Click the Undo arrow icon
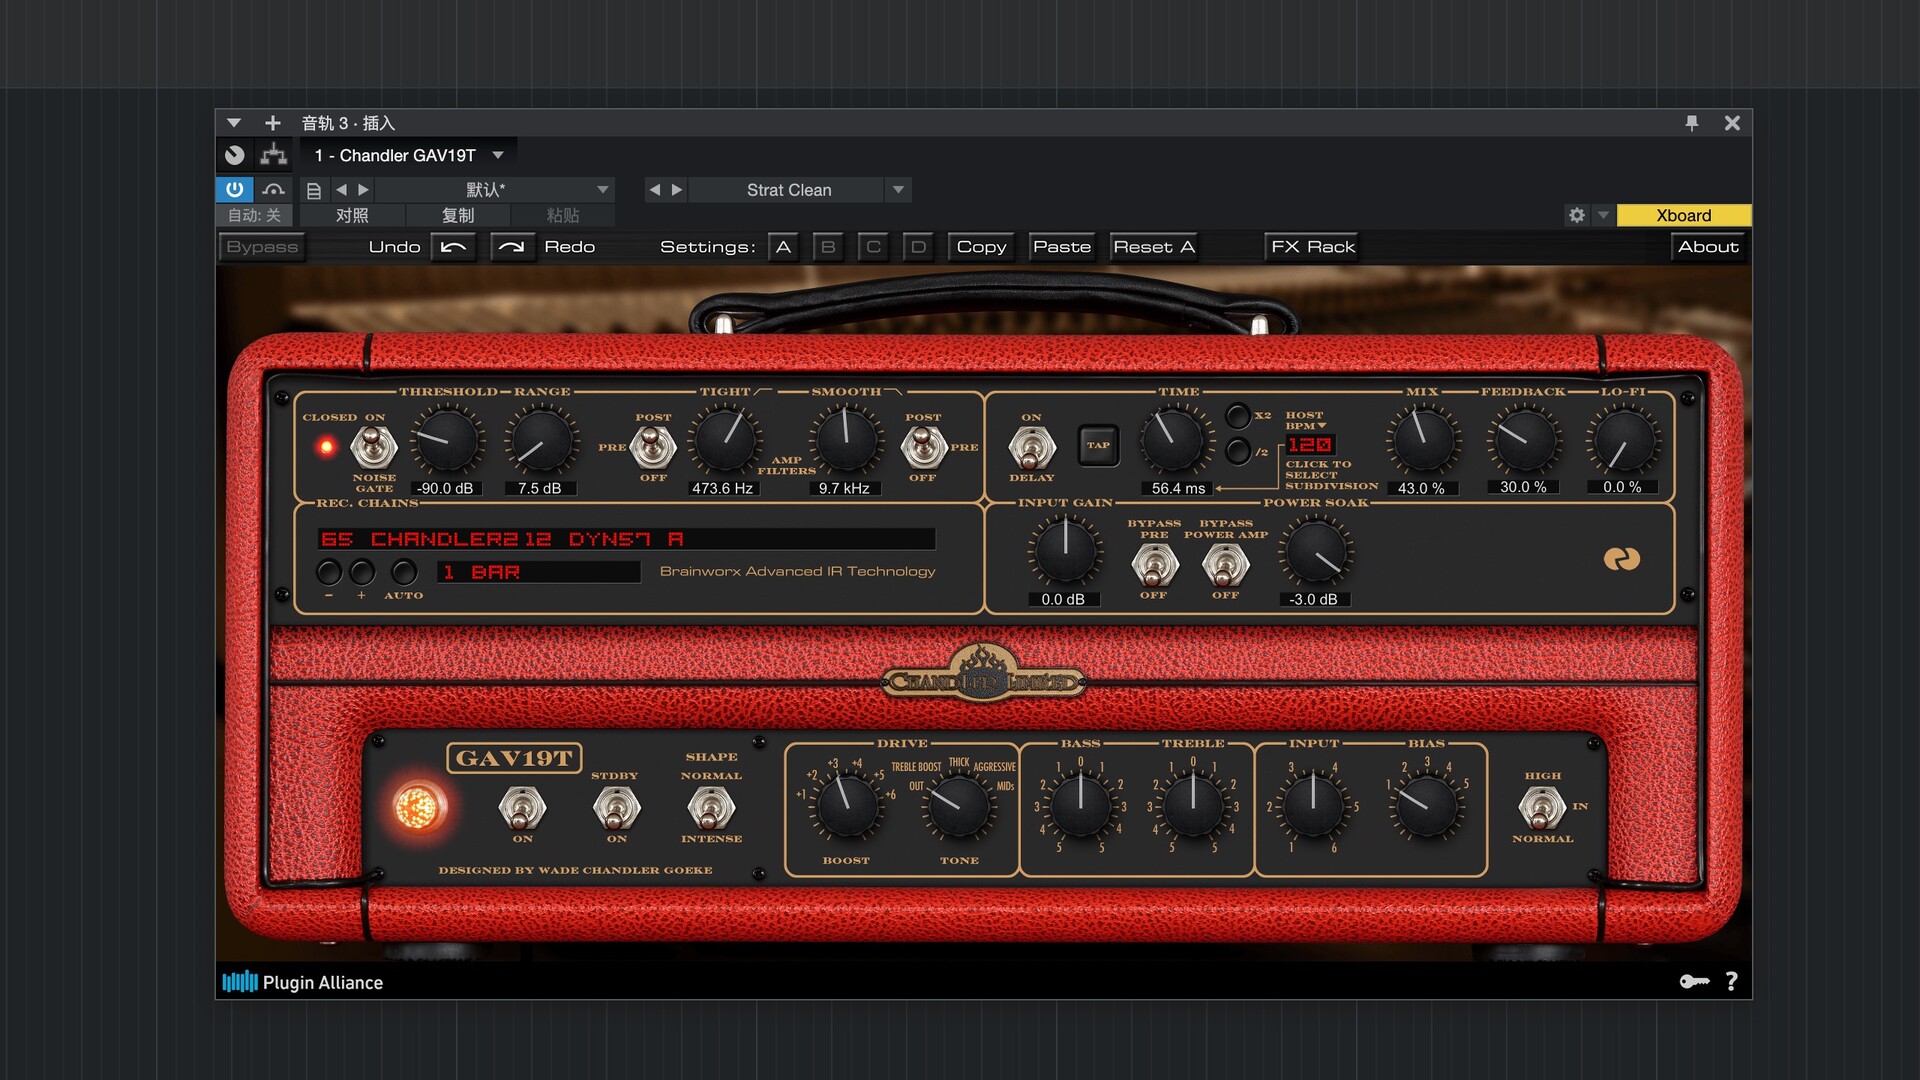 [453, 247]
